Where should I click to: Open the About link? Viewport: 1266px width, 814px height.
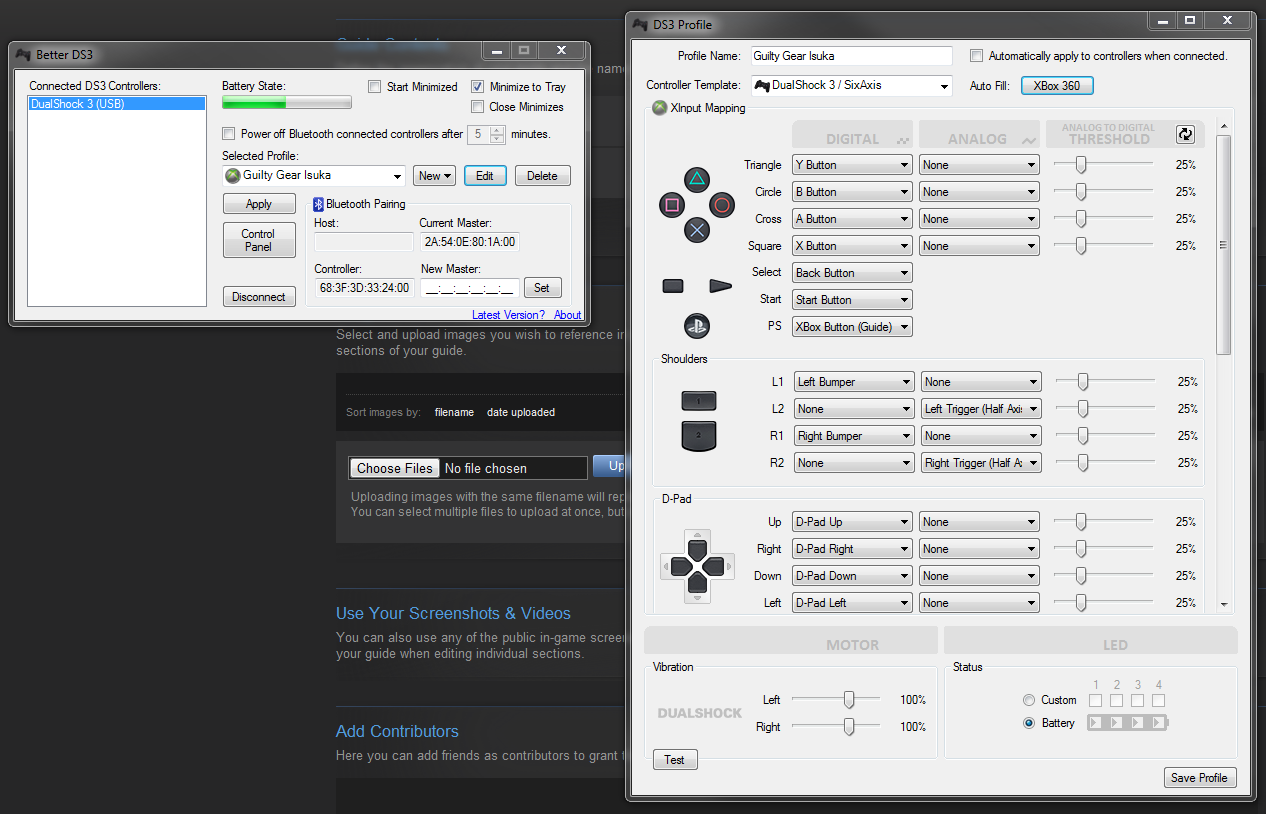[568, 315]
